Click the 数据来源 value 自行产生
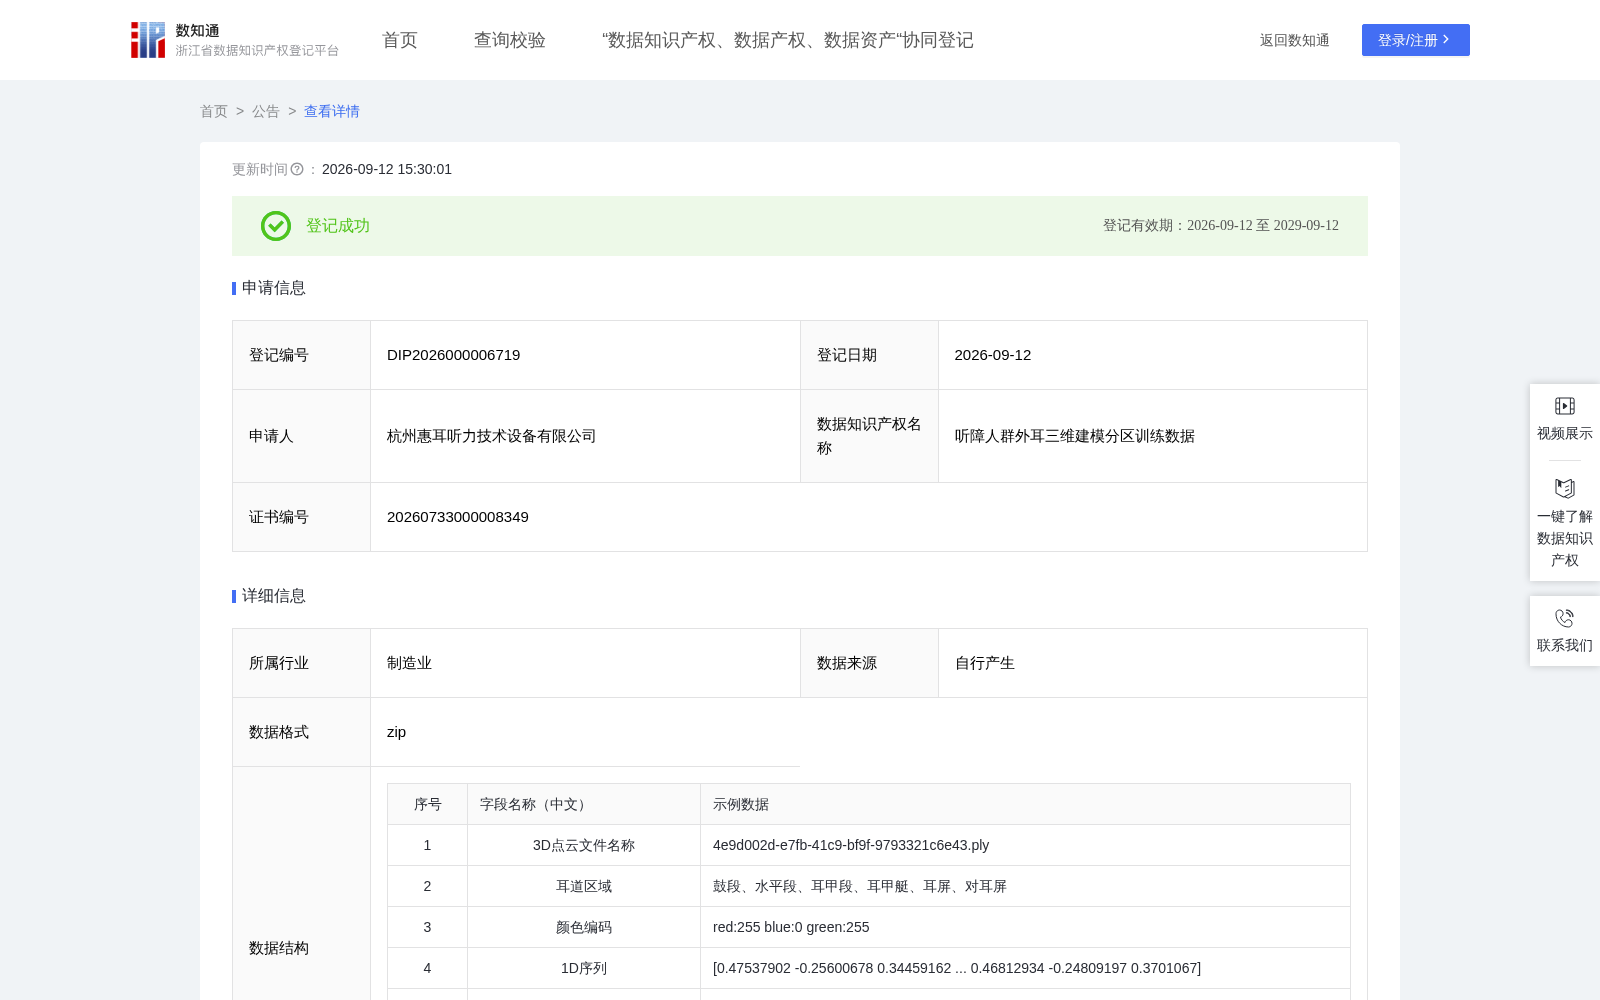 (x=985, y=663)
